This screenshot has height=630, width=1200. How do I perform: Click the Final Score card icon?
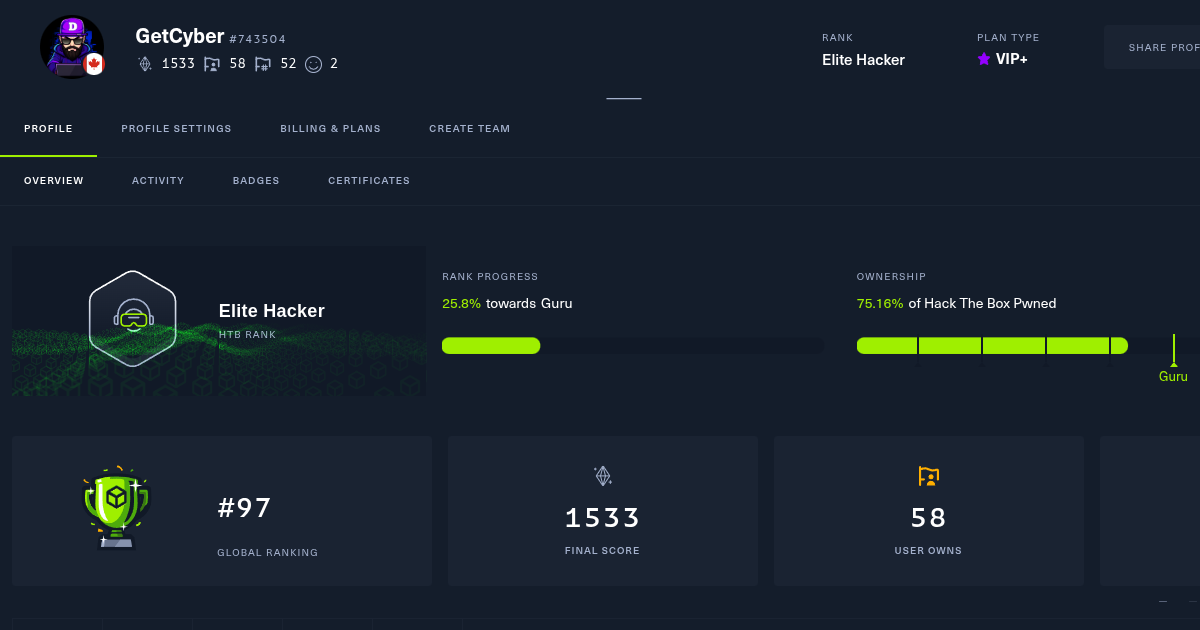pyautogui.click(x=602, y=476)
